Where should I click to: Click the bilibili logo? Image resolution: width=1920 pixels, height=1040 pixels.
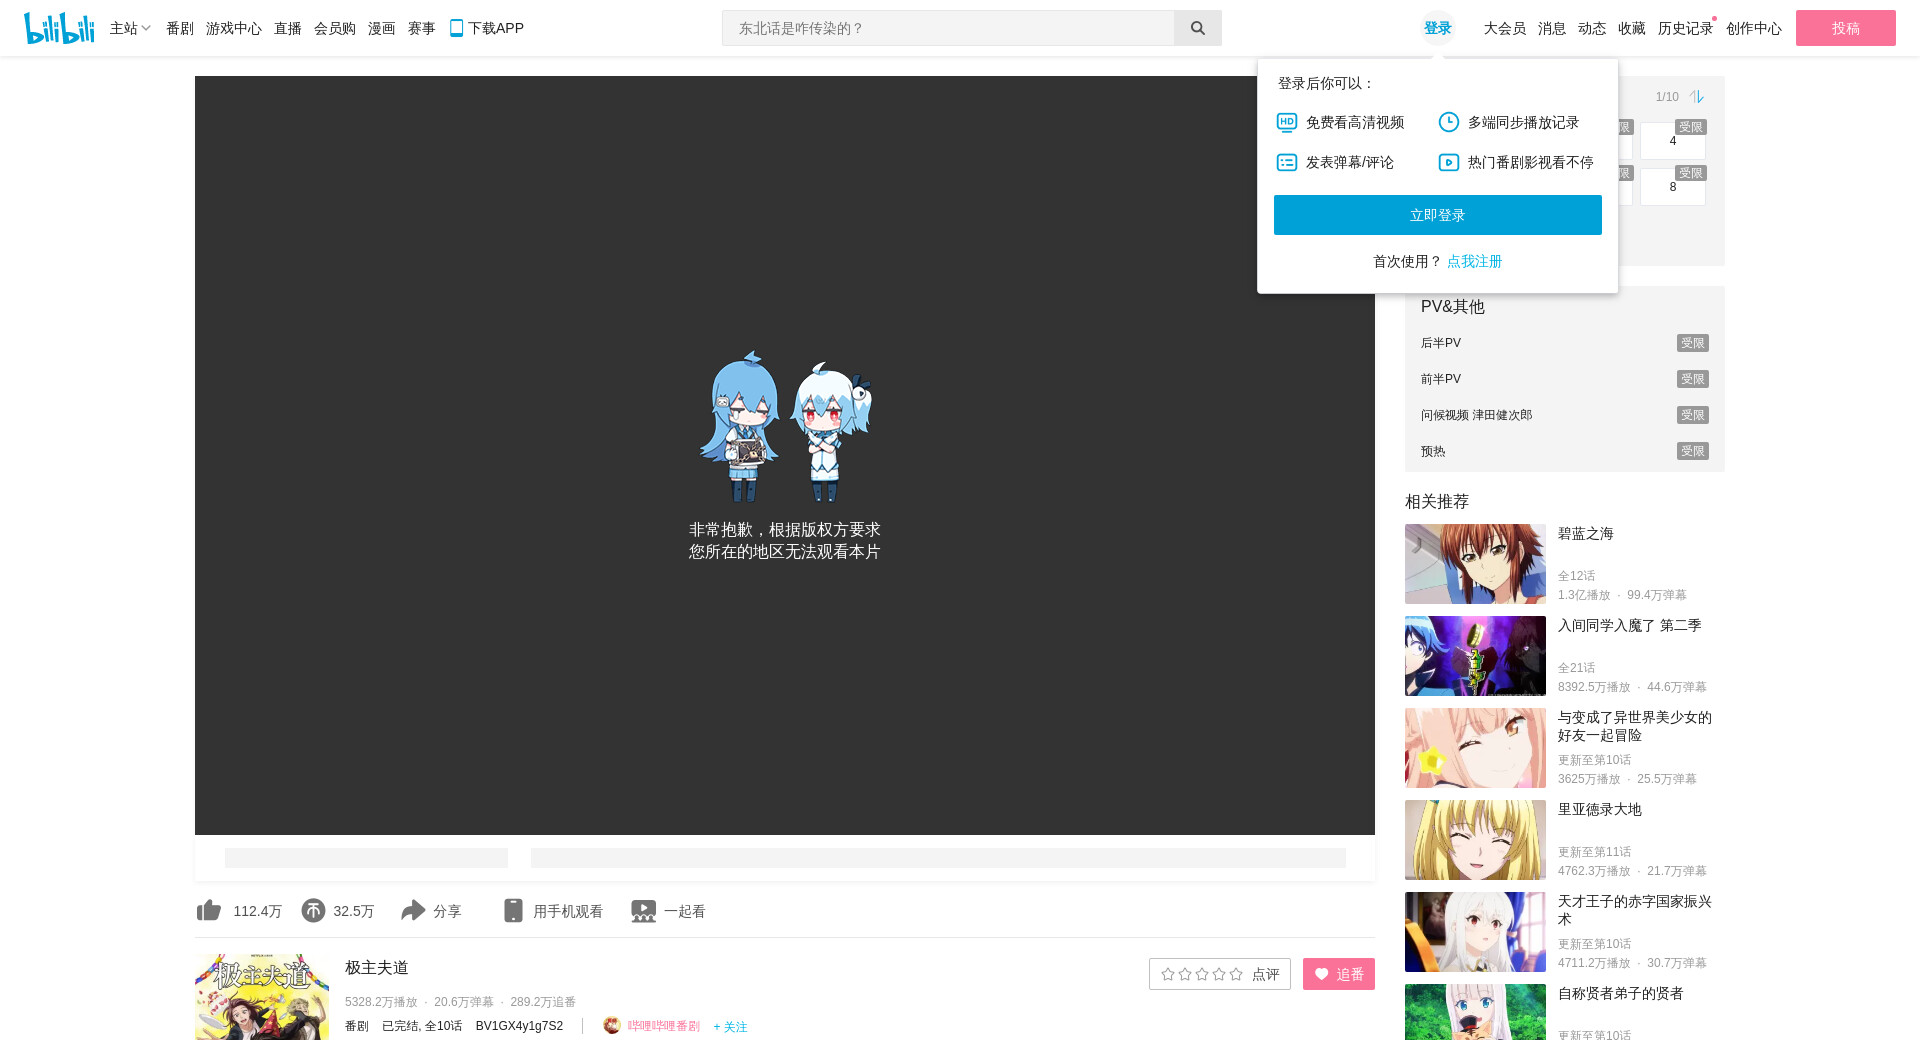[x=59, y=28]
